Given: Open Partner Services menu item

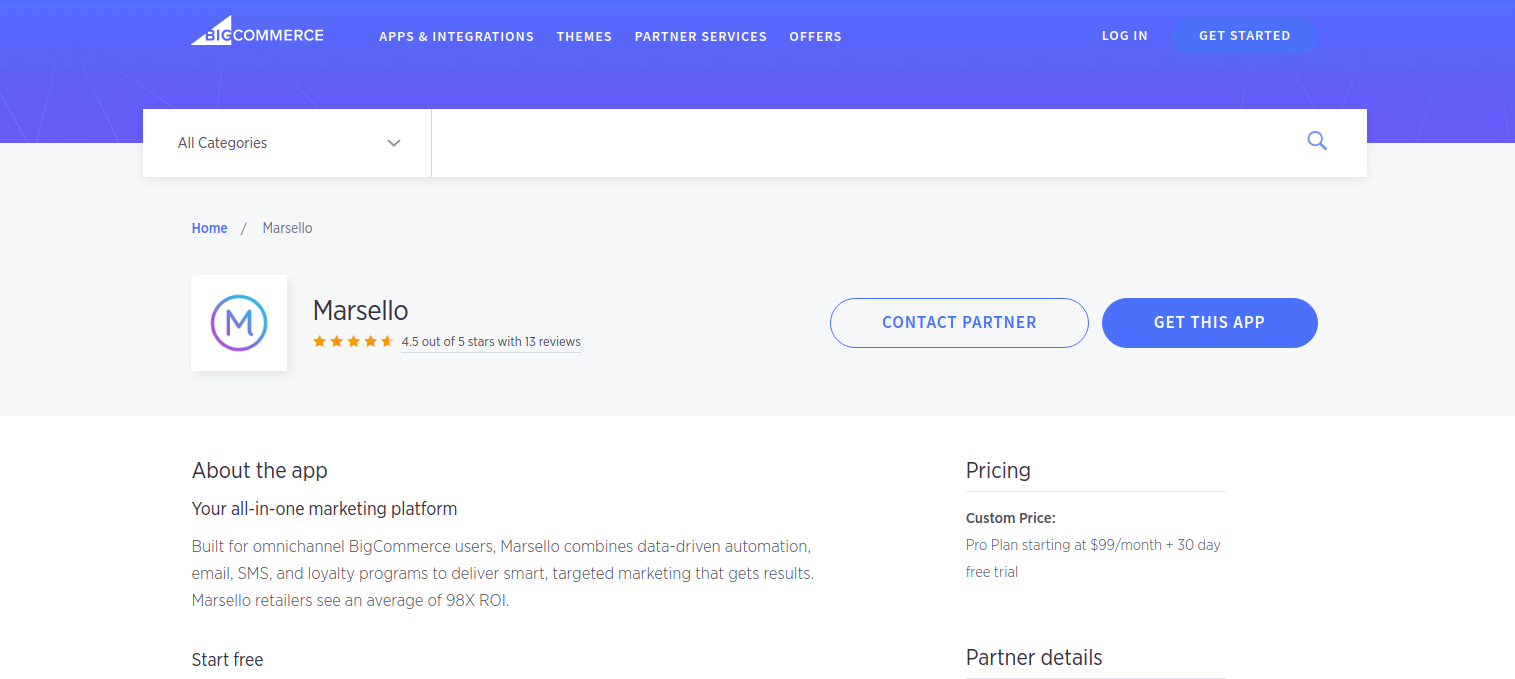Looking at the screenshot, I should click(x=701, y=36).
